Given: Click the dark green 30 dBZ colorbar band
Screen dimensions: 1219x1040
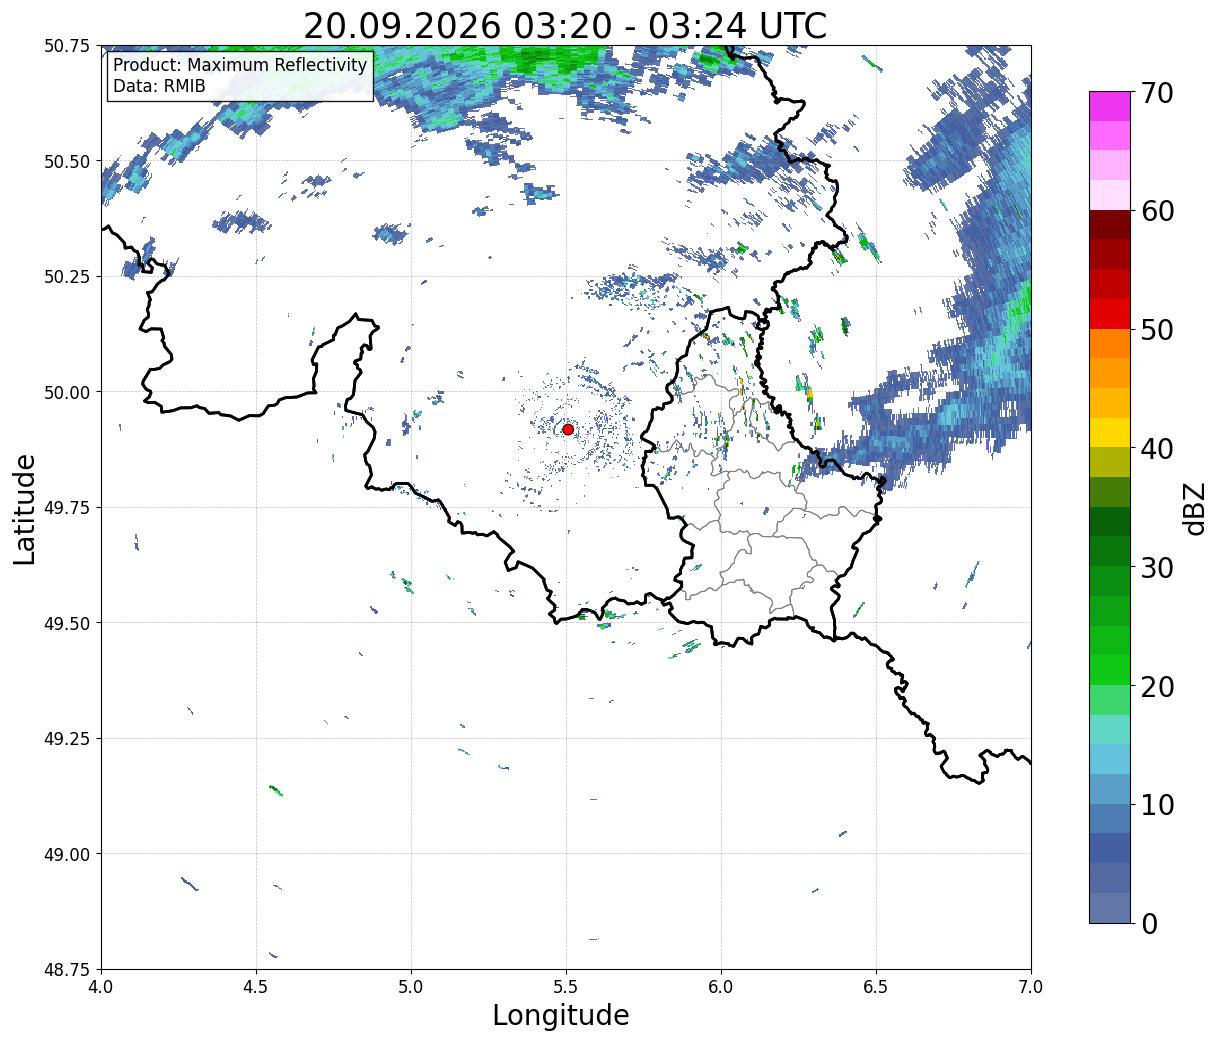Looking at the screenshot, I should [x=1110, y=551].
